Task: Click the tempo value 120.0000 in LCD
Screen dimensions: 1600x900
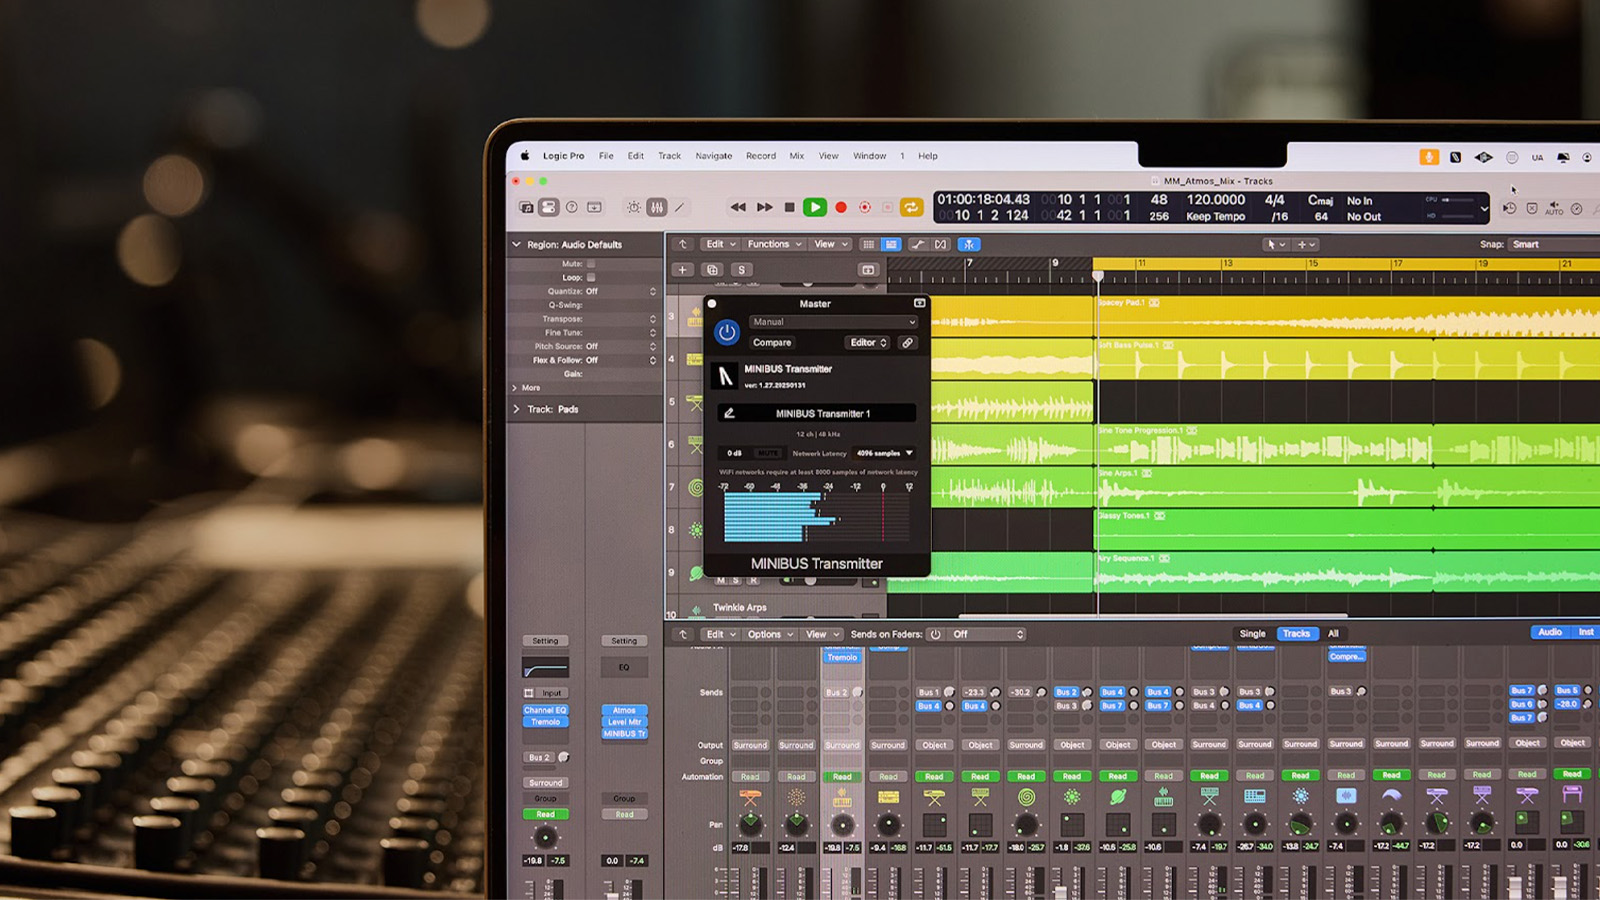Action: coord(1215,200)
